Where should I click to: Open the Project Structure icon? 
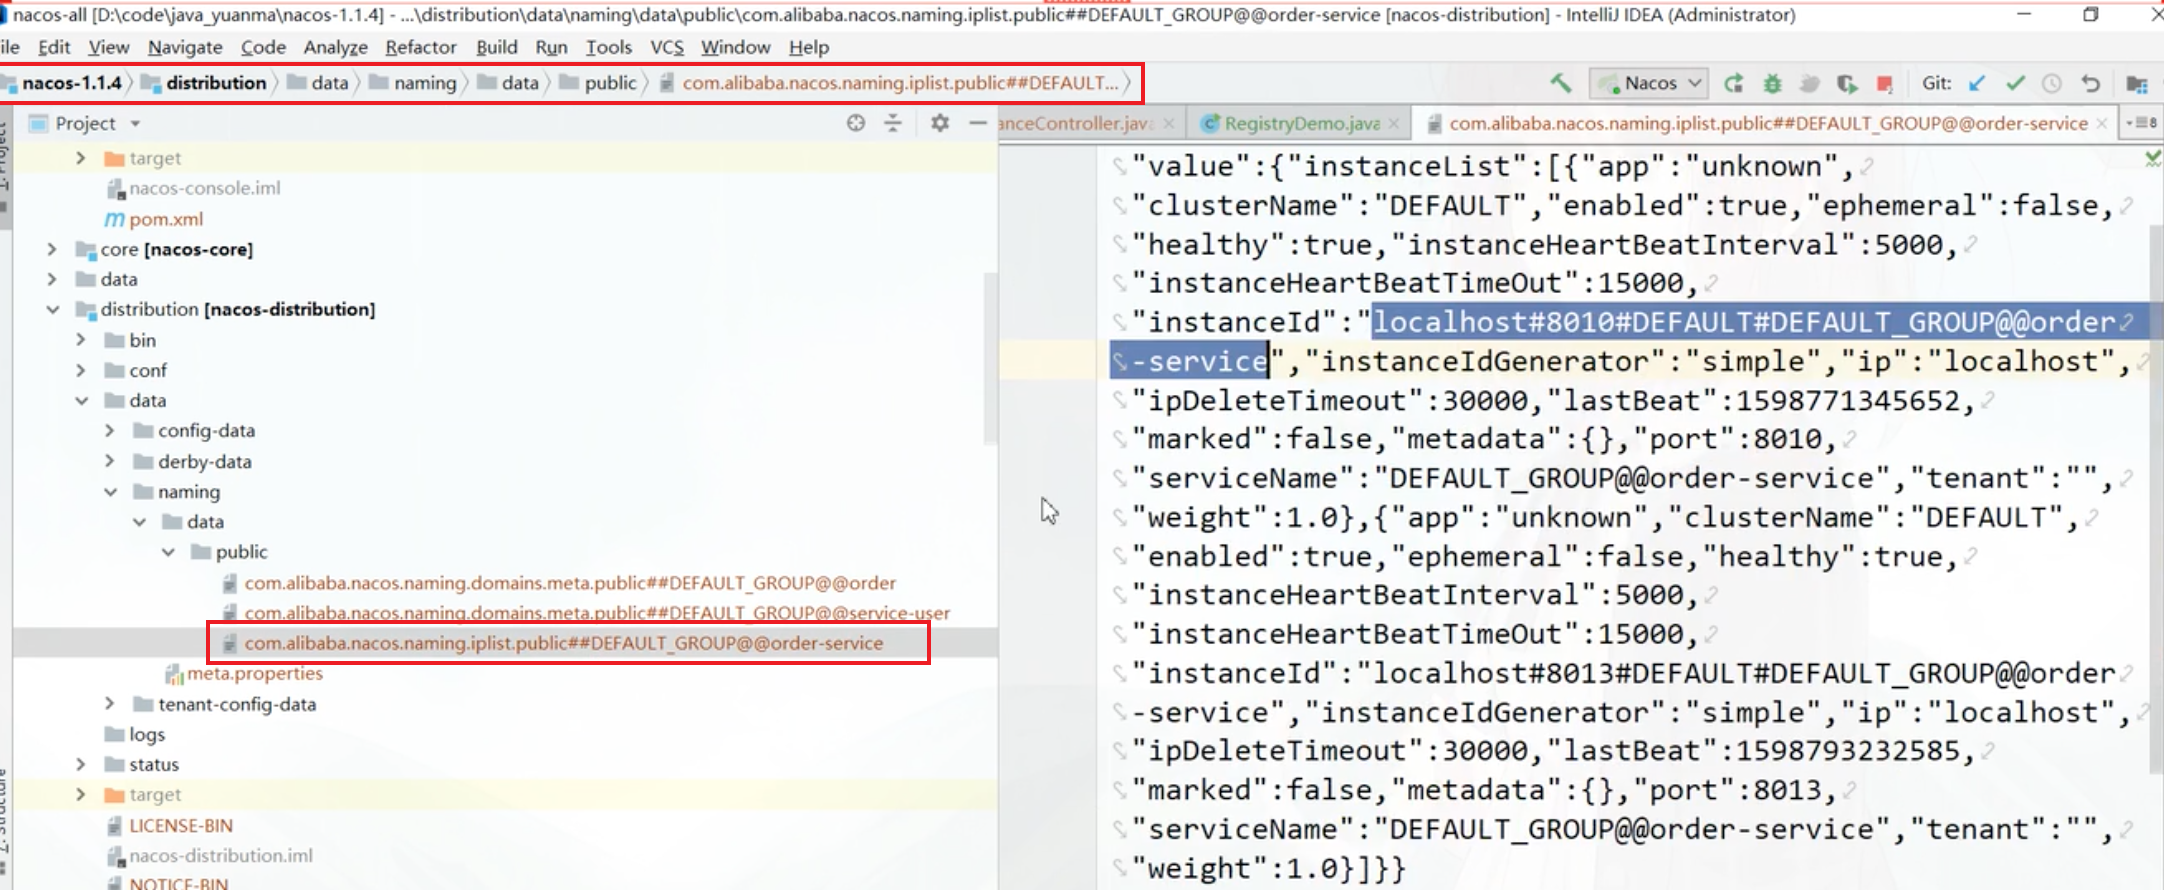2136,83
